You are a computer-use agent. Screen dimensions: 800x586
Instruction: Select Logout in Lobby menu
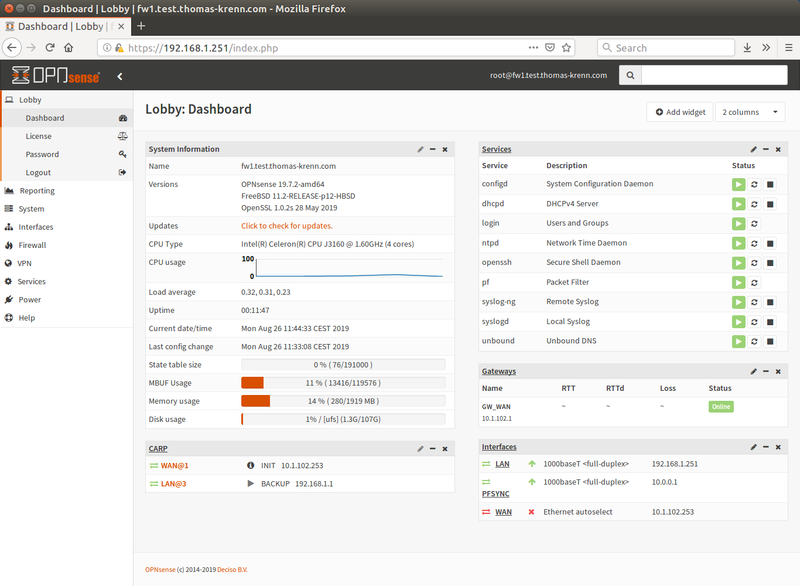[x=67, y=173]
